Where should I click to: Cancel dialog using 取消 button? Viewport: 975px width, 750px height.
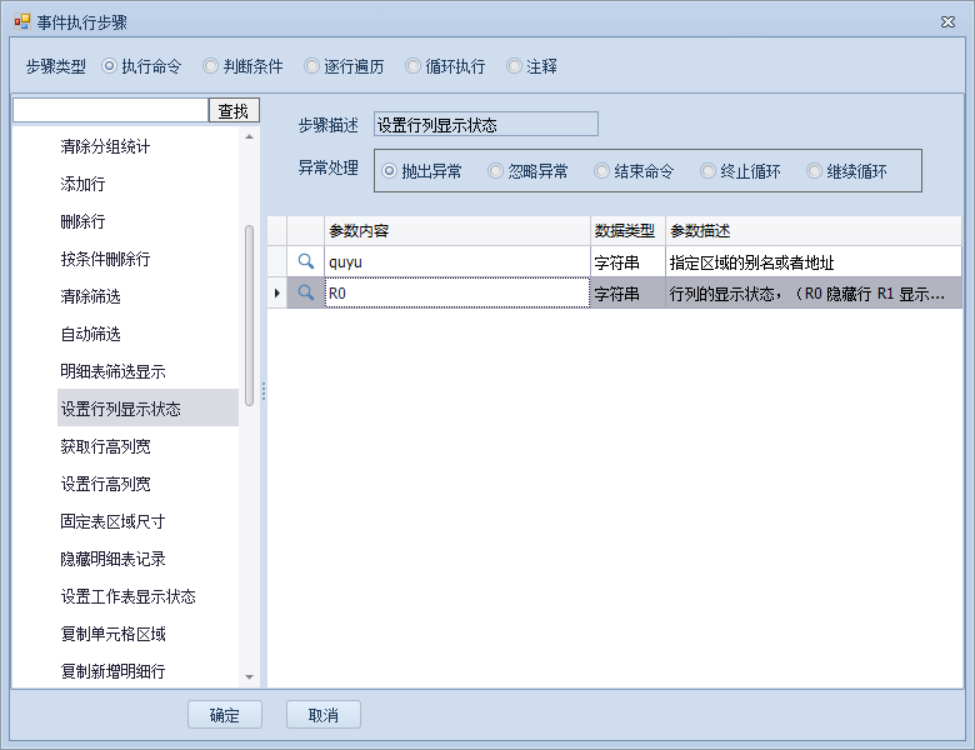click(x=323, y=715)
